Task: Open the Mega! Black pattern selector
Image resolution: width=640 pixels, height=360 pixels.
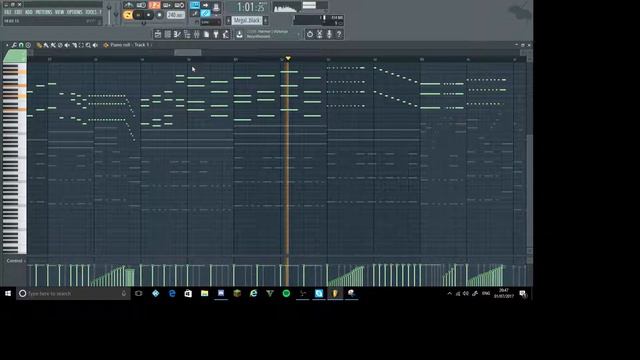Action: tap(247, 20)
